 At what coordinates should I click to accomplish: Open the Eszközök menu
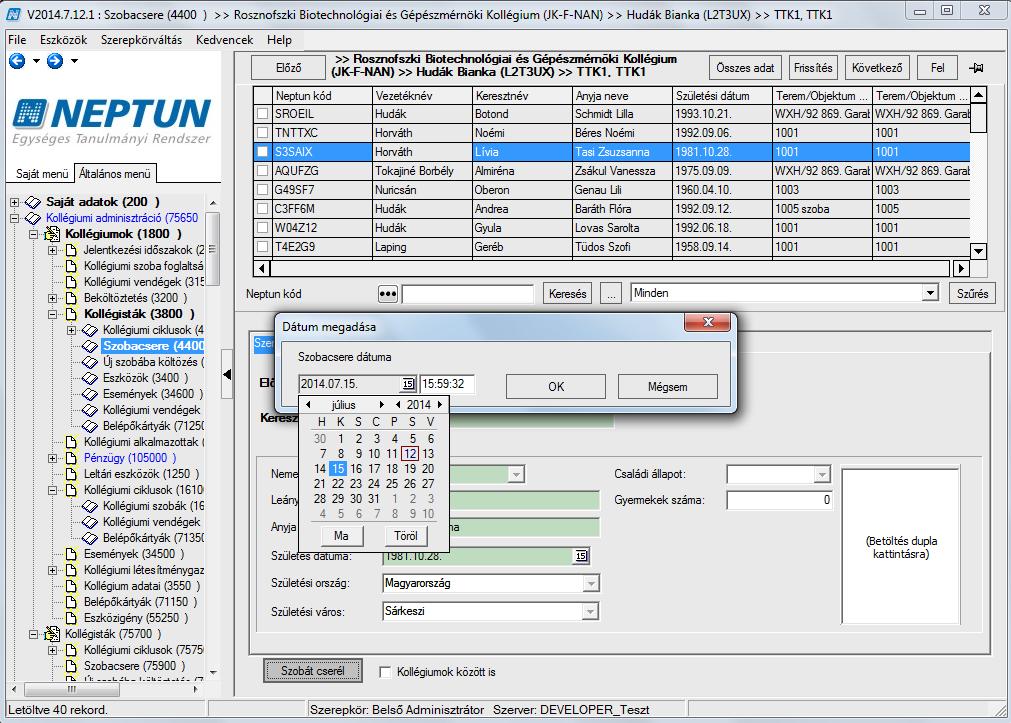[x=63, y=40]
